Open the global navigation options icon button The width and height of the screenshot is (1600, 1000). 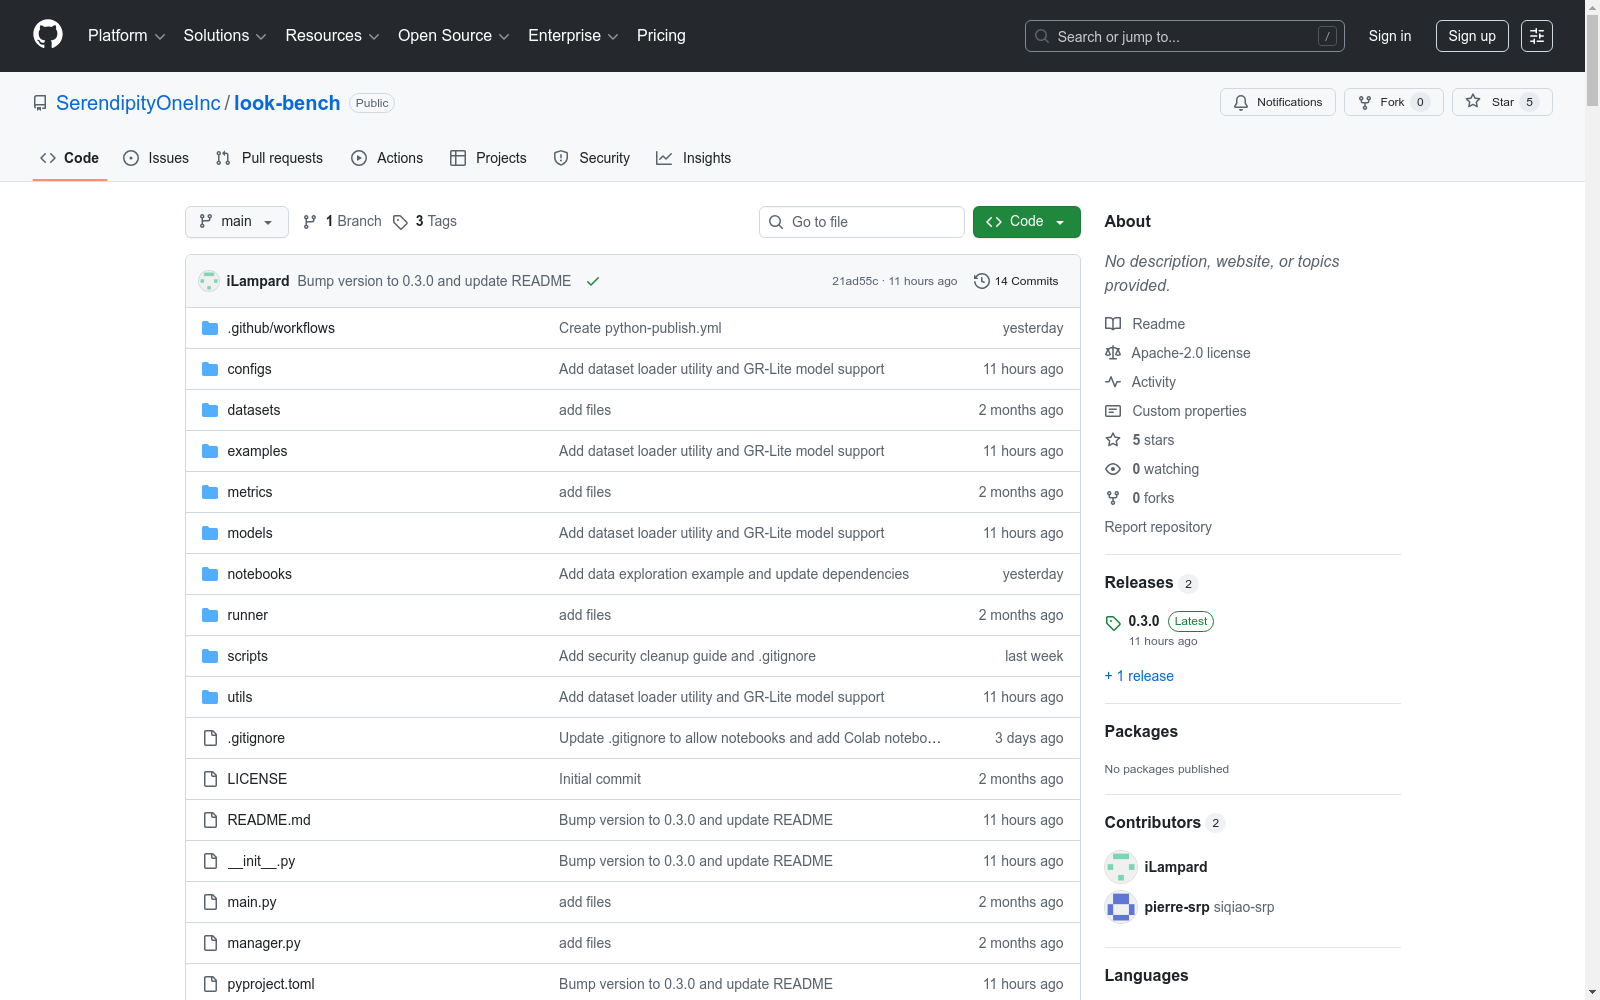click(x=1537, y=36)
